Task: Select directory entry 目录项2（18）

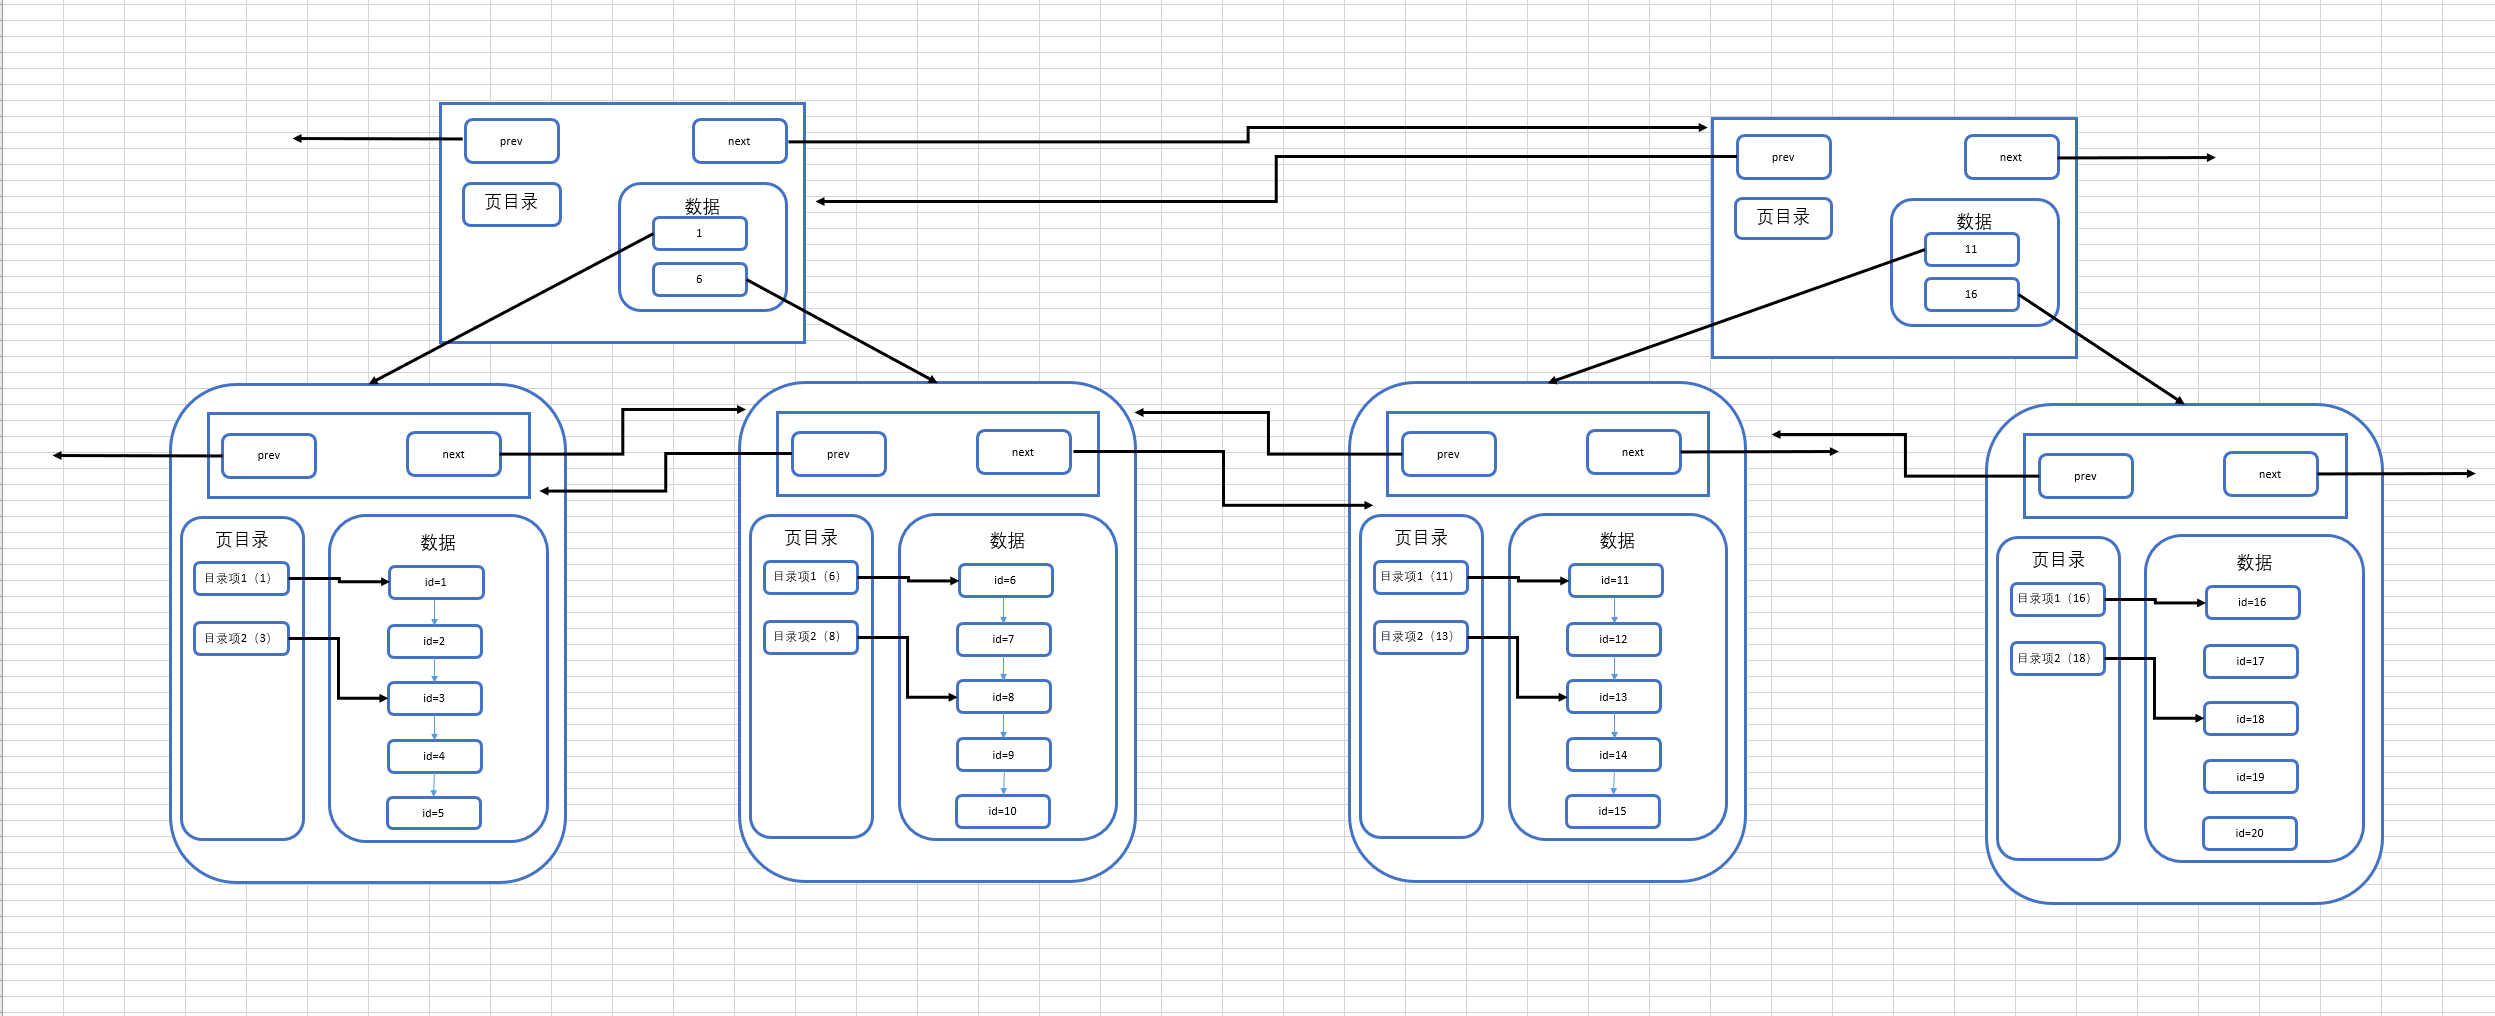Action: tap(2057, 659)
